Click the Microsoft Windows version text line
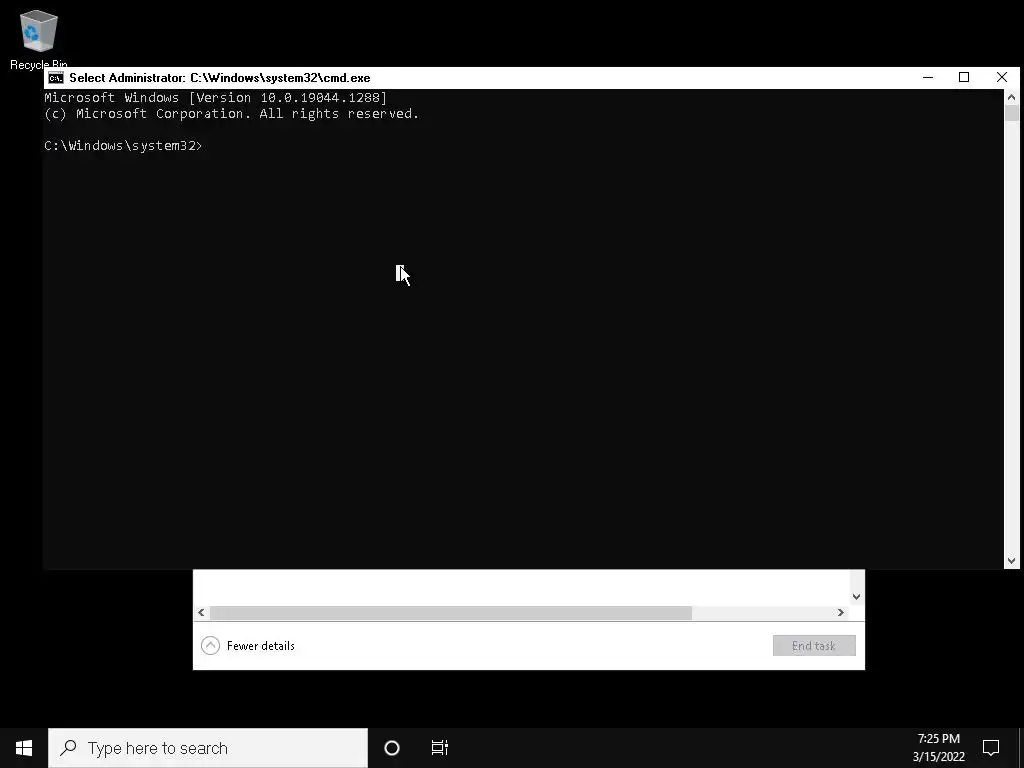Image resolution: width=1024 pixels, height=768 pixels. [216, 98]
